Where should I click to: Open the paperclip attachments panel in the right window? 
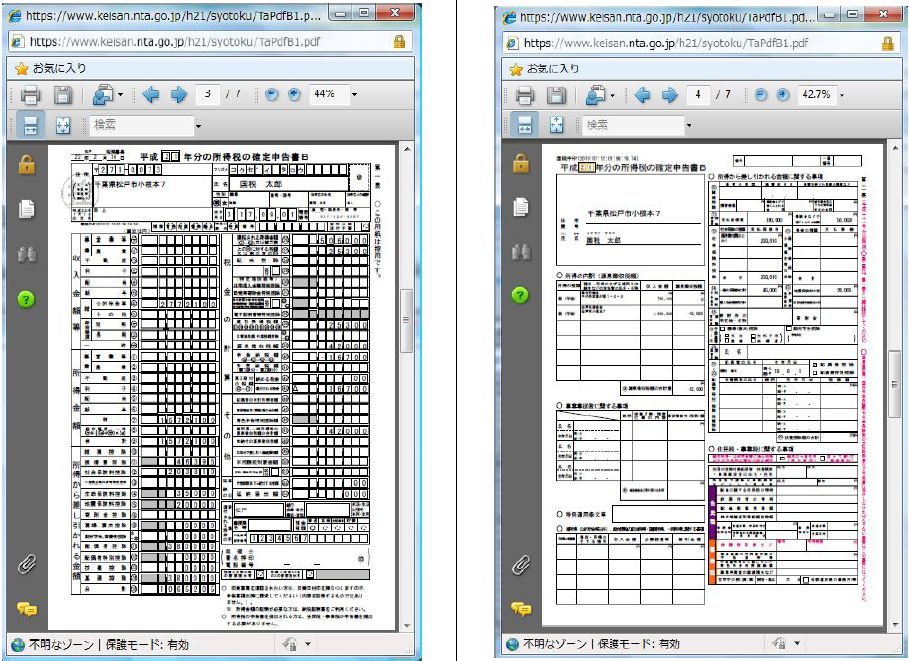pos(519,565)
